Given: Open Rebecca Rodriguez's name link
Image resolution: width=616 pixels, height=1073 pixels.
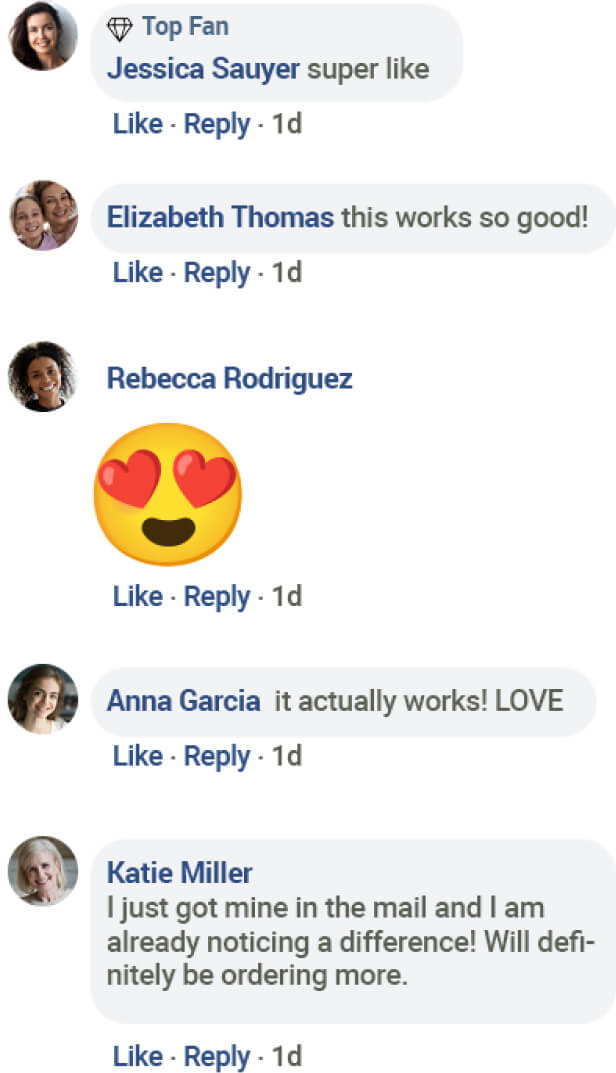Looking at the screenshot, I should (x=229, y=379).
